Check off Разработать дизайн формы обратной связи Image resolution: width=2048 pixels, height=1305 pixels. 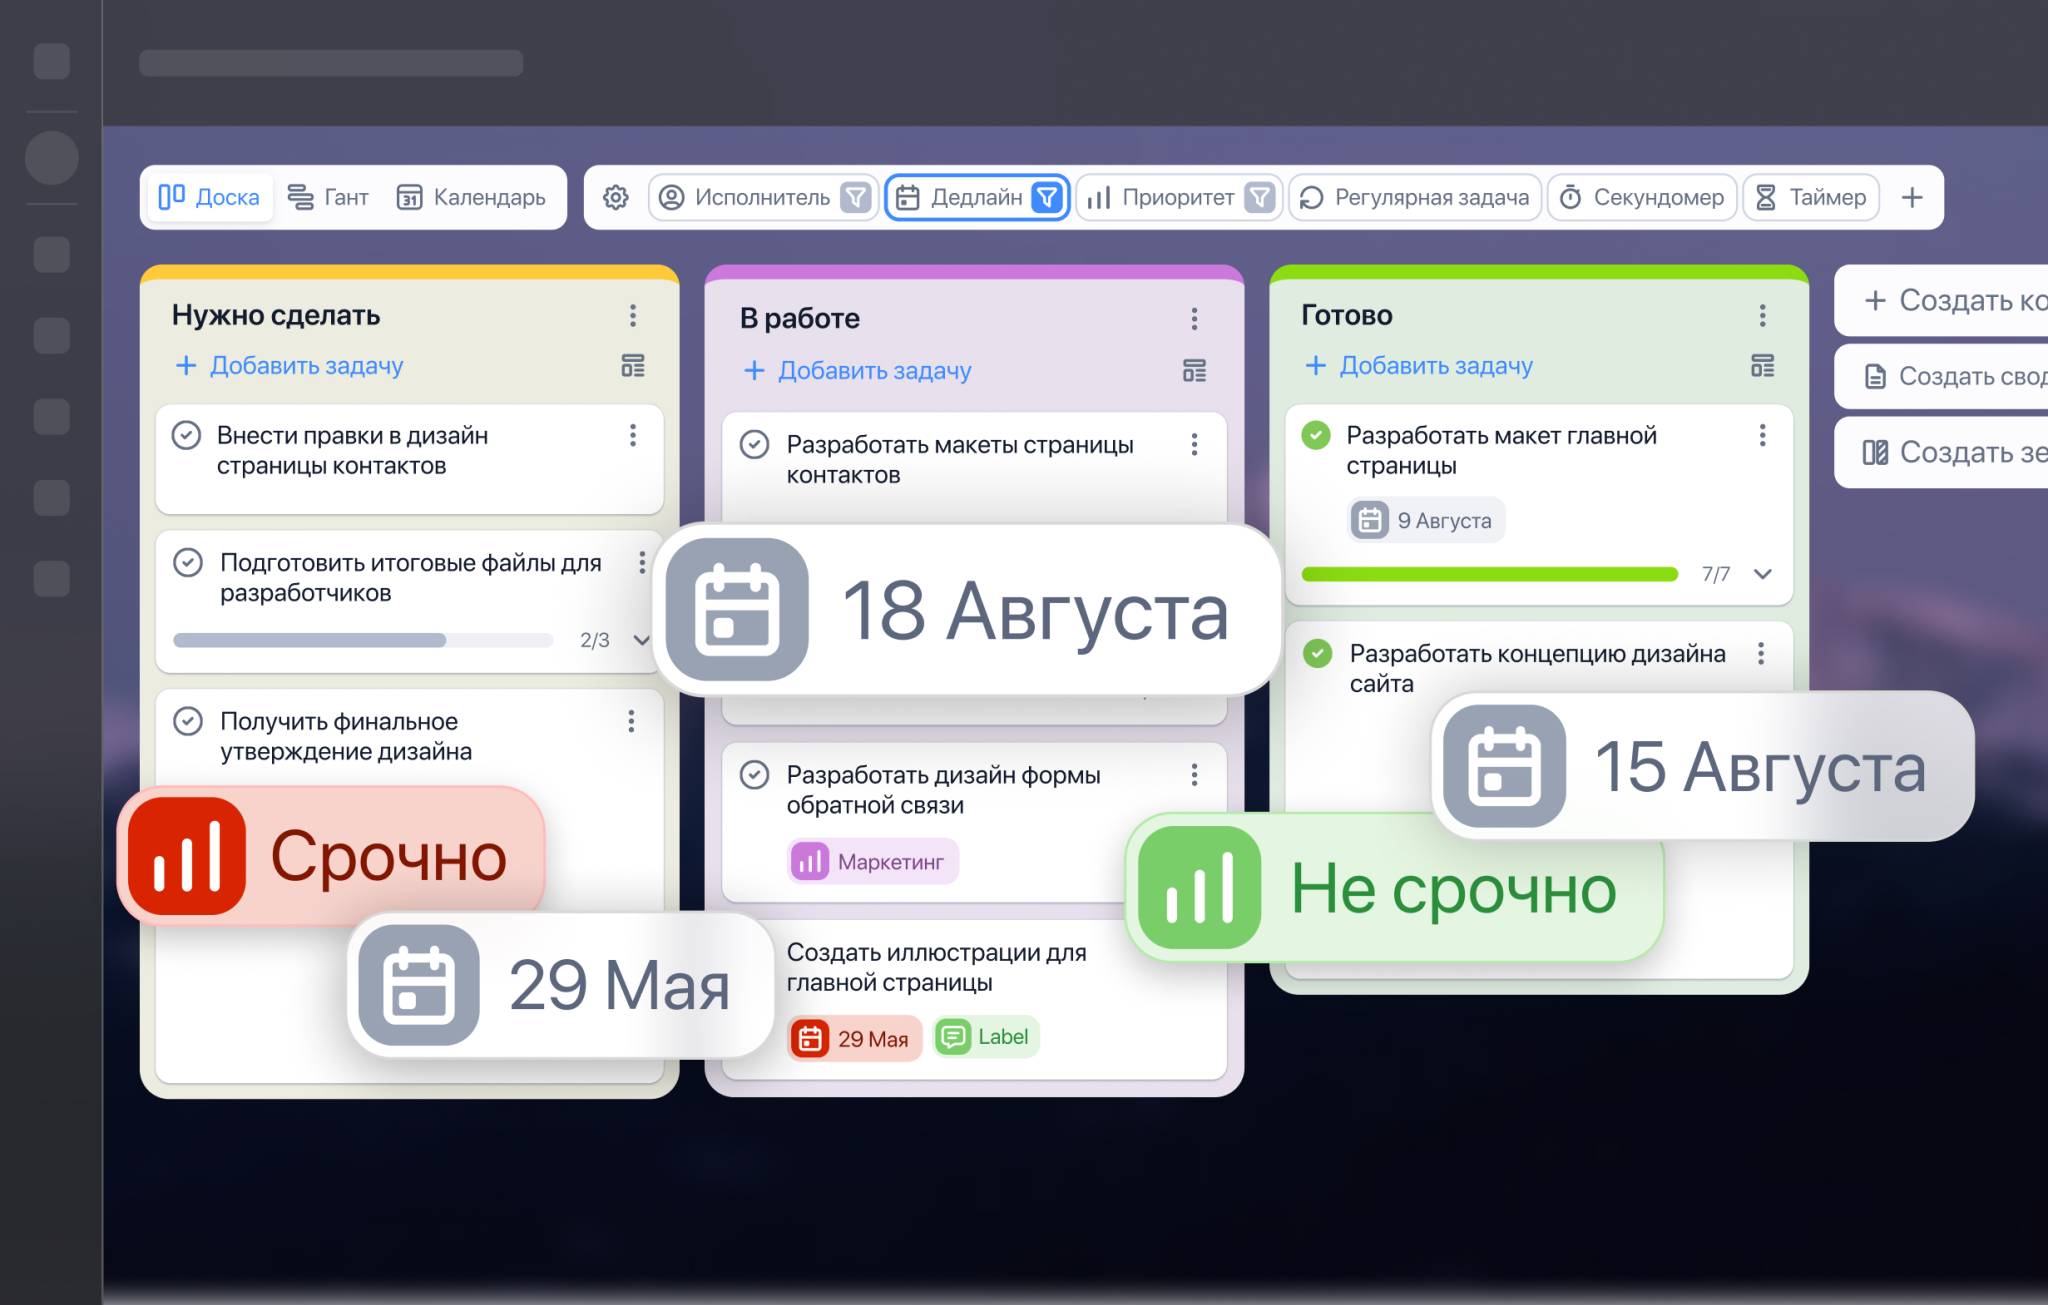pos(754,775)
